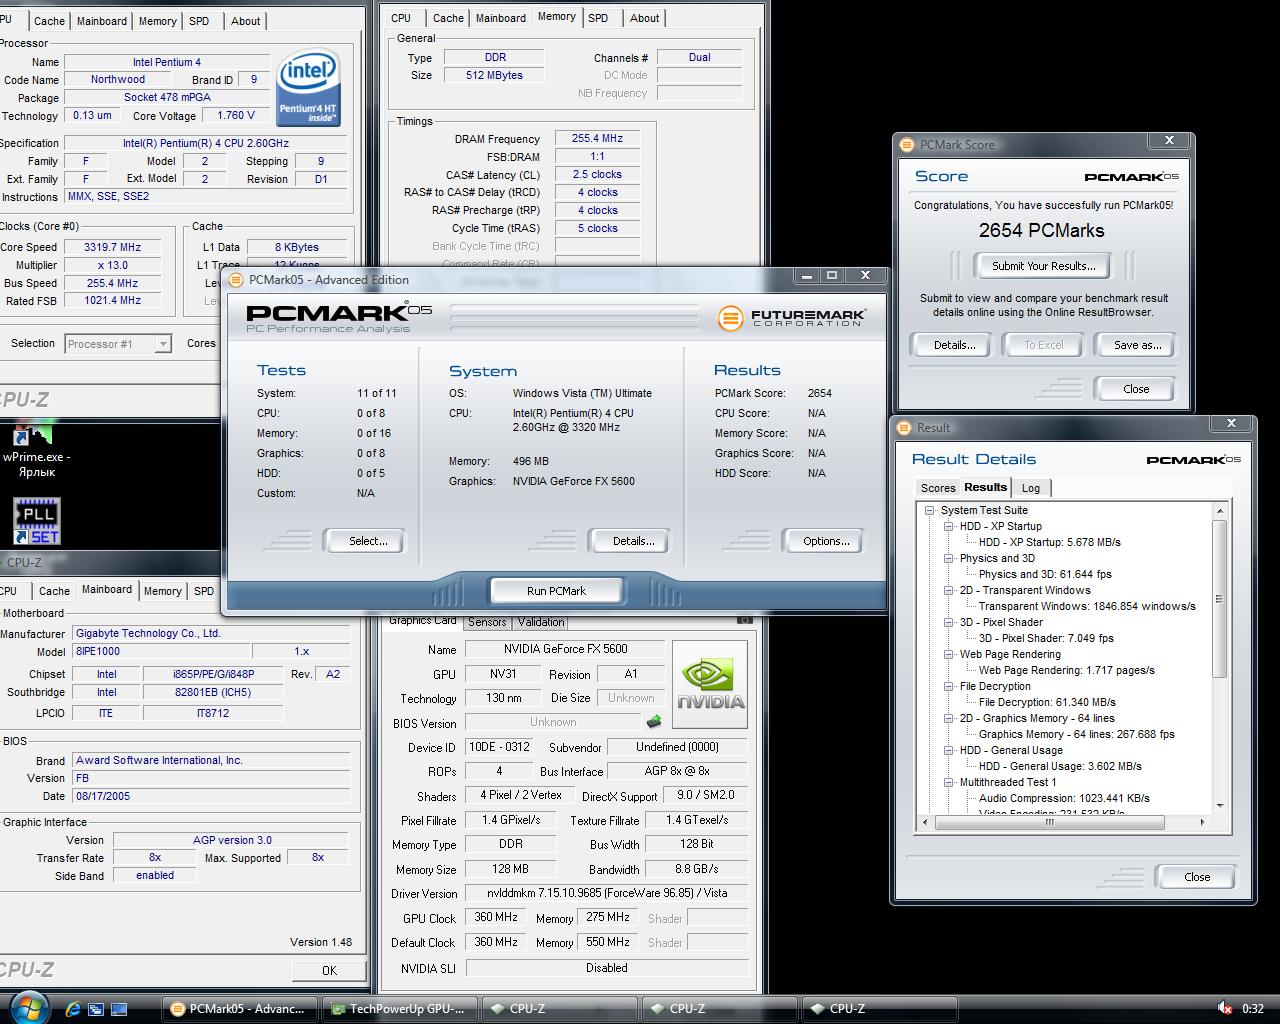Click the Intel Pentium 4 HT logo

308,88
